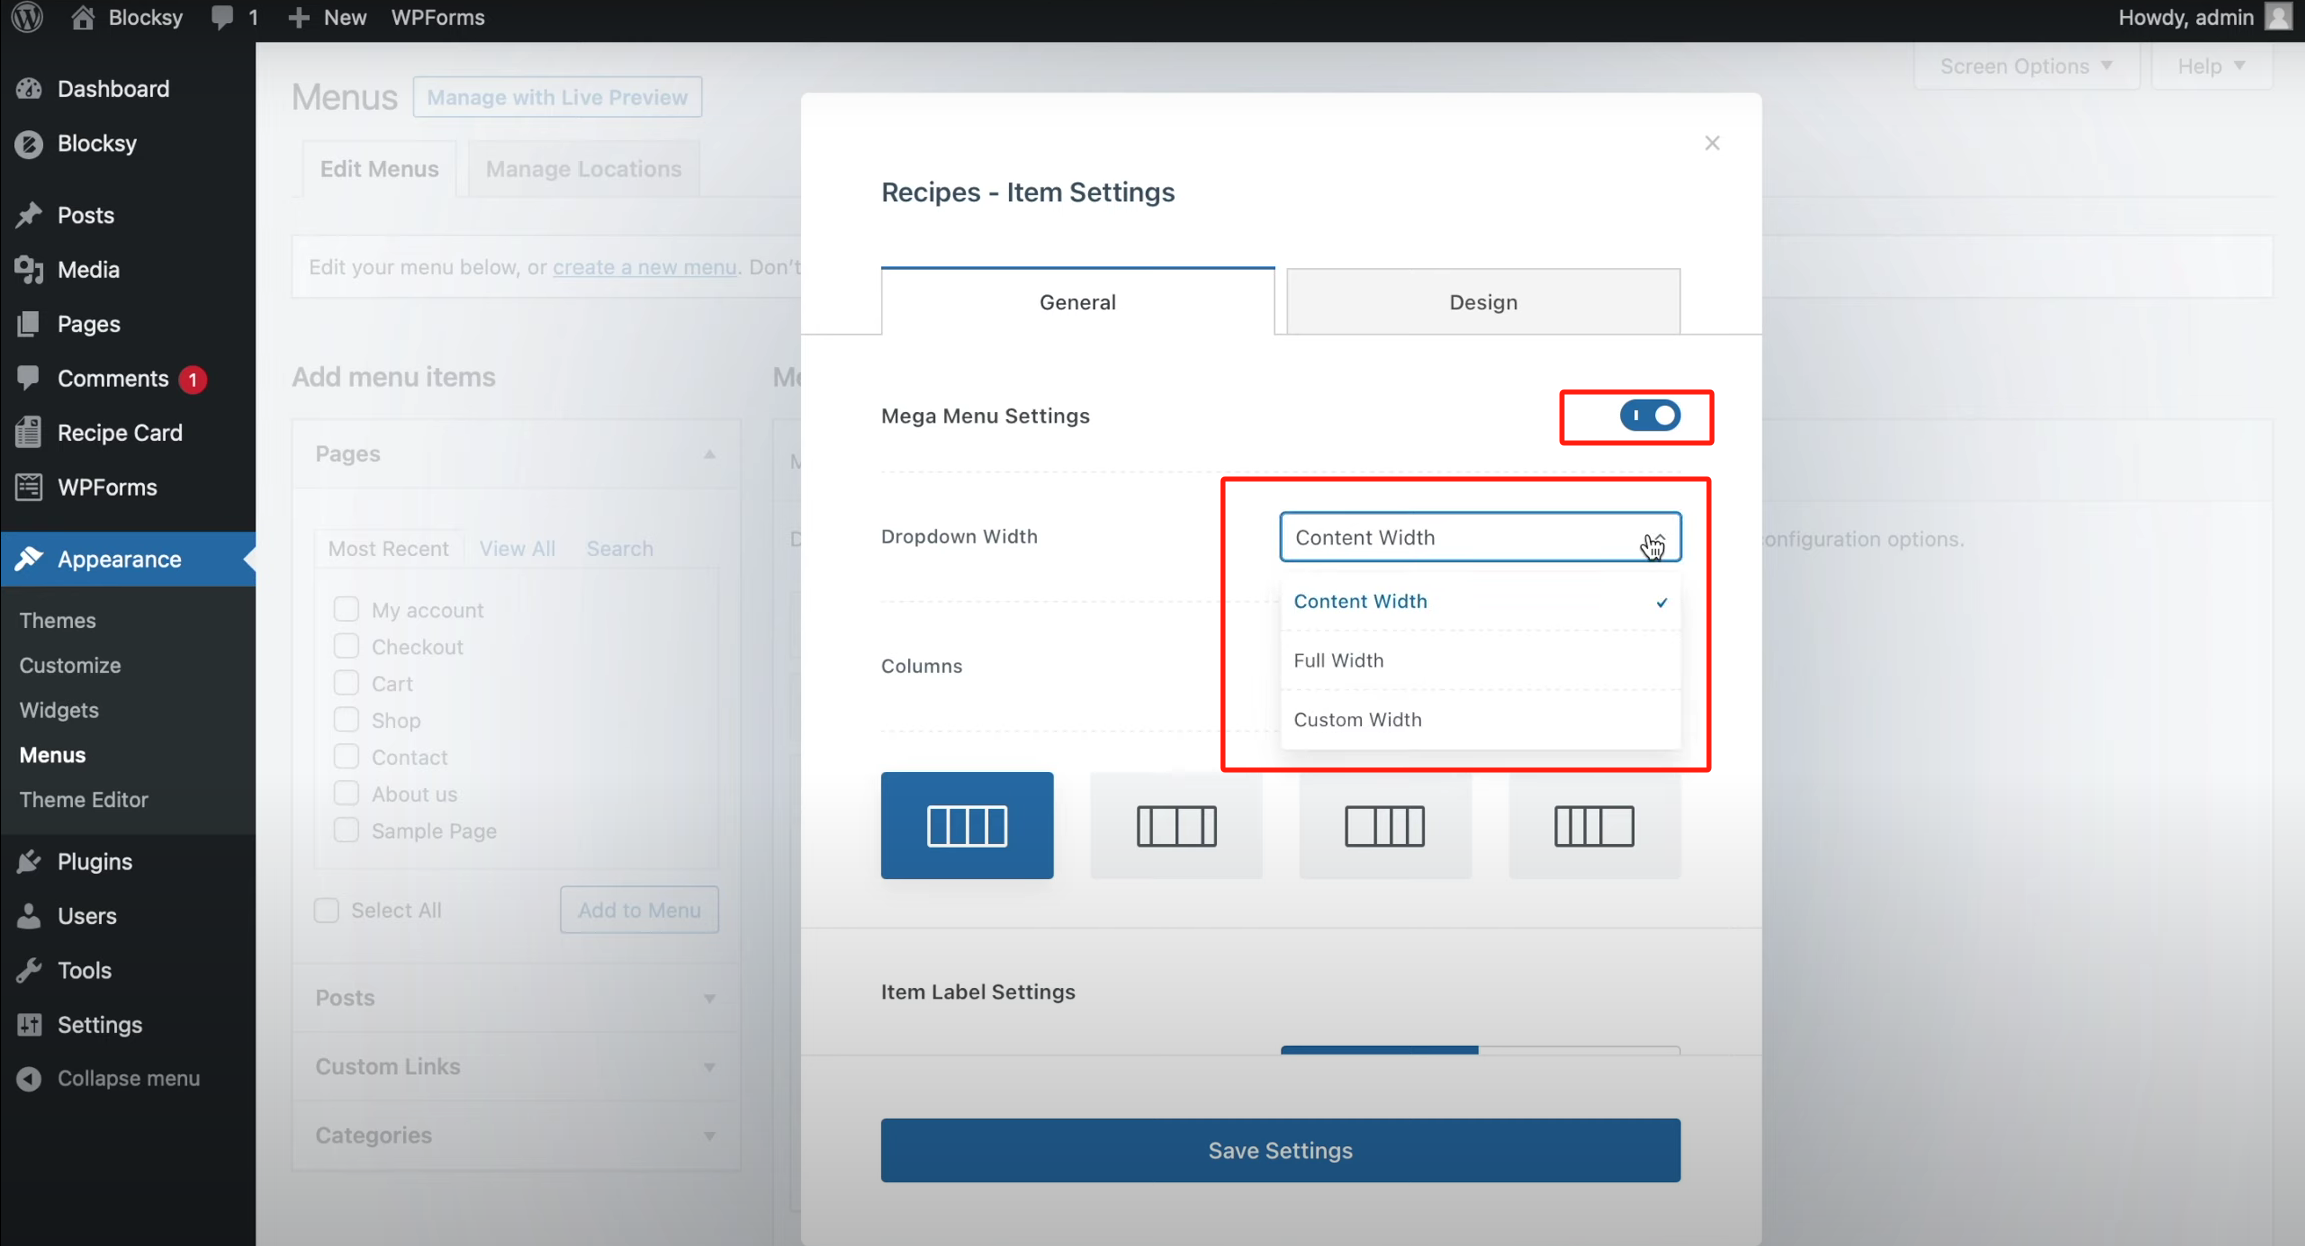
Task: Enable the Select All checkbox
Action: coord(326,910)
